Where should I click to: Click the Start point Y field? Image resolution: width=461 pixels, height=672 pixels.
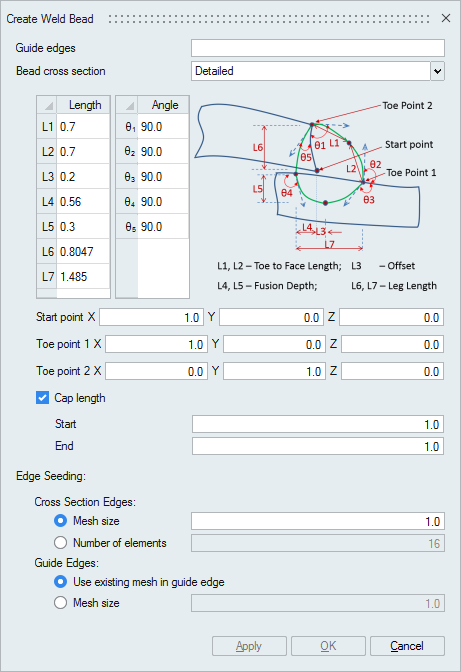(x=271, y=318)
